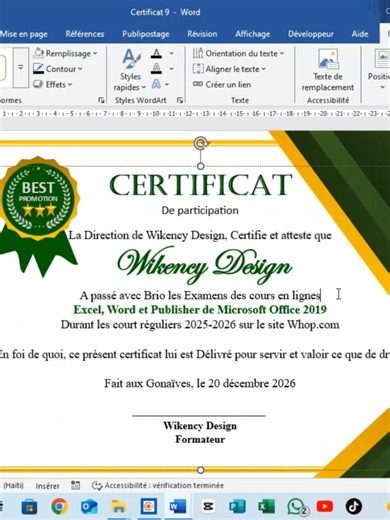This screenshot has width=390, height=520.
Task: Expand the text fill color dropdown arrow
Action: (x=171, y=53)
